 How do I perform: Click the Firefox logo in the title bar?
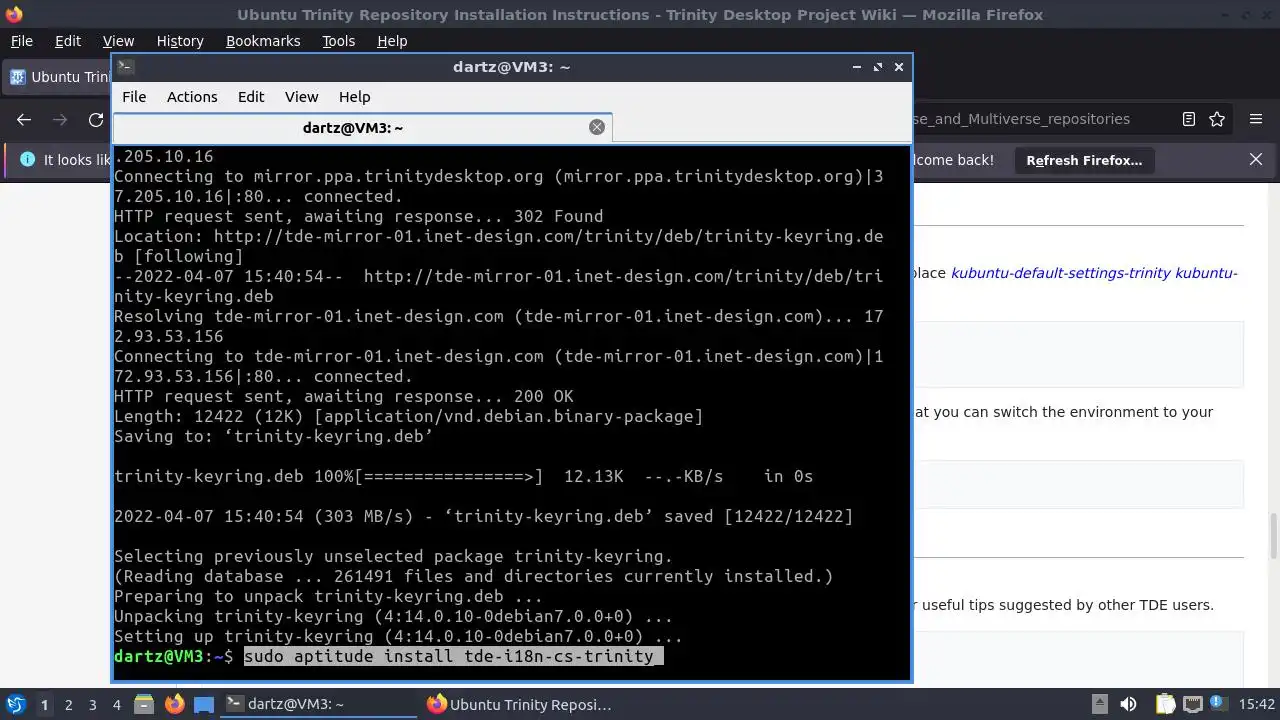(13, 14)
